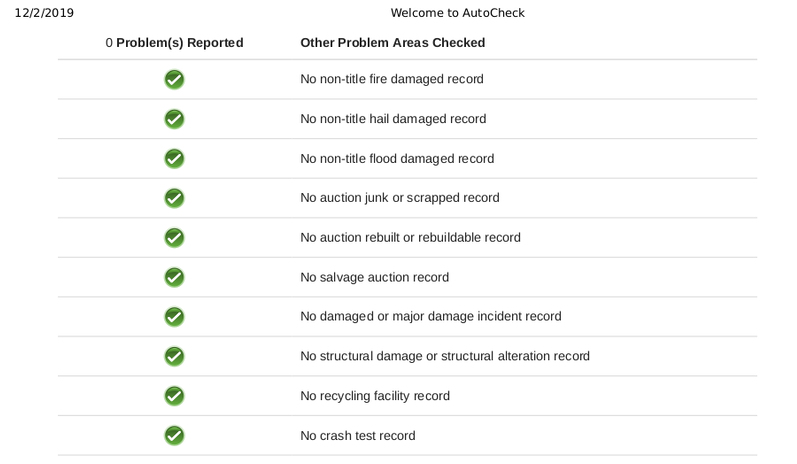Click 'No salvage auction record' text

click(x=375, y=277)
